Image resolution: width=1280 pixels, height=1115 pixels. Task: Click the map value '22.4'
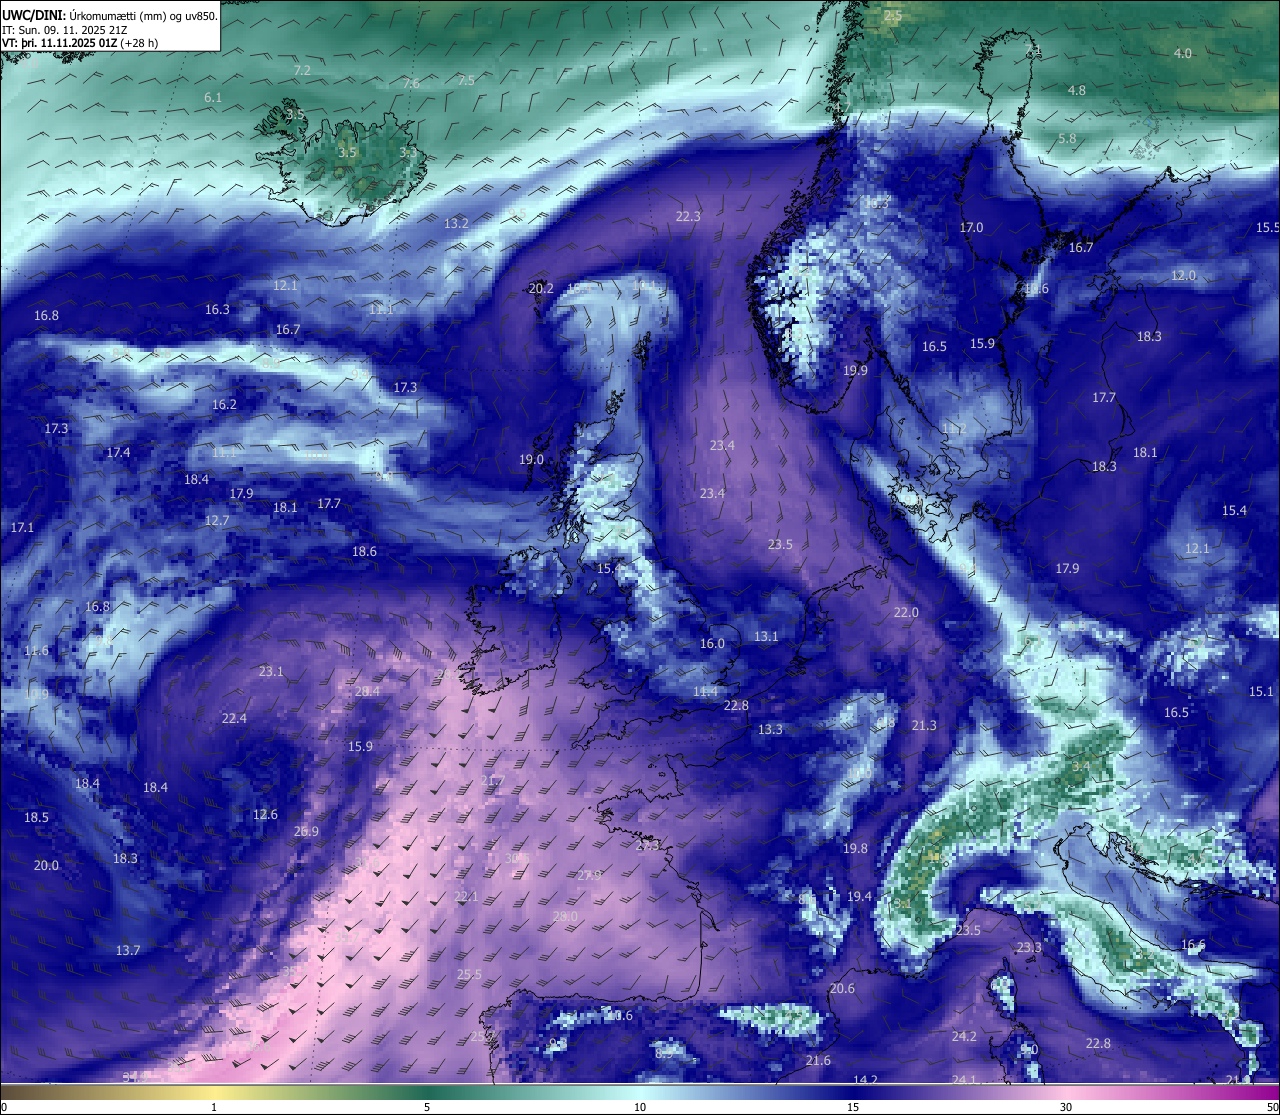(x=234, y=719)
